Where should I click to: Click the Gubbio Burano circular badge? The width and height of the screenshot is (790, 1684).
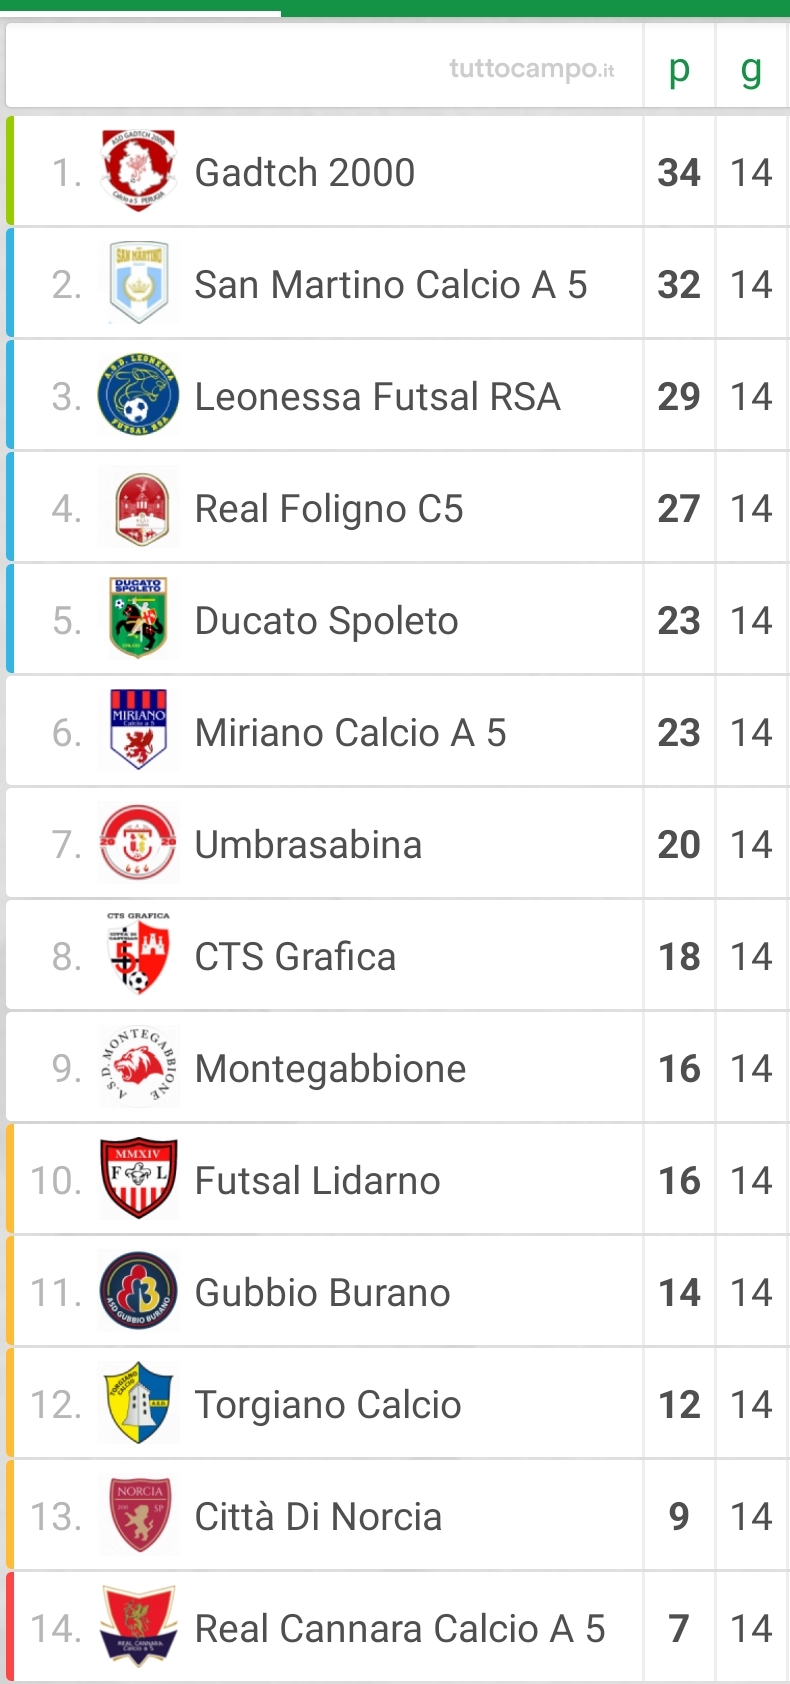click(139, 1291)
